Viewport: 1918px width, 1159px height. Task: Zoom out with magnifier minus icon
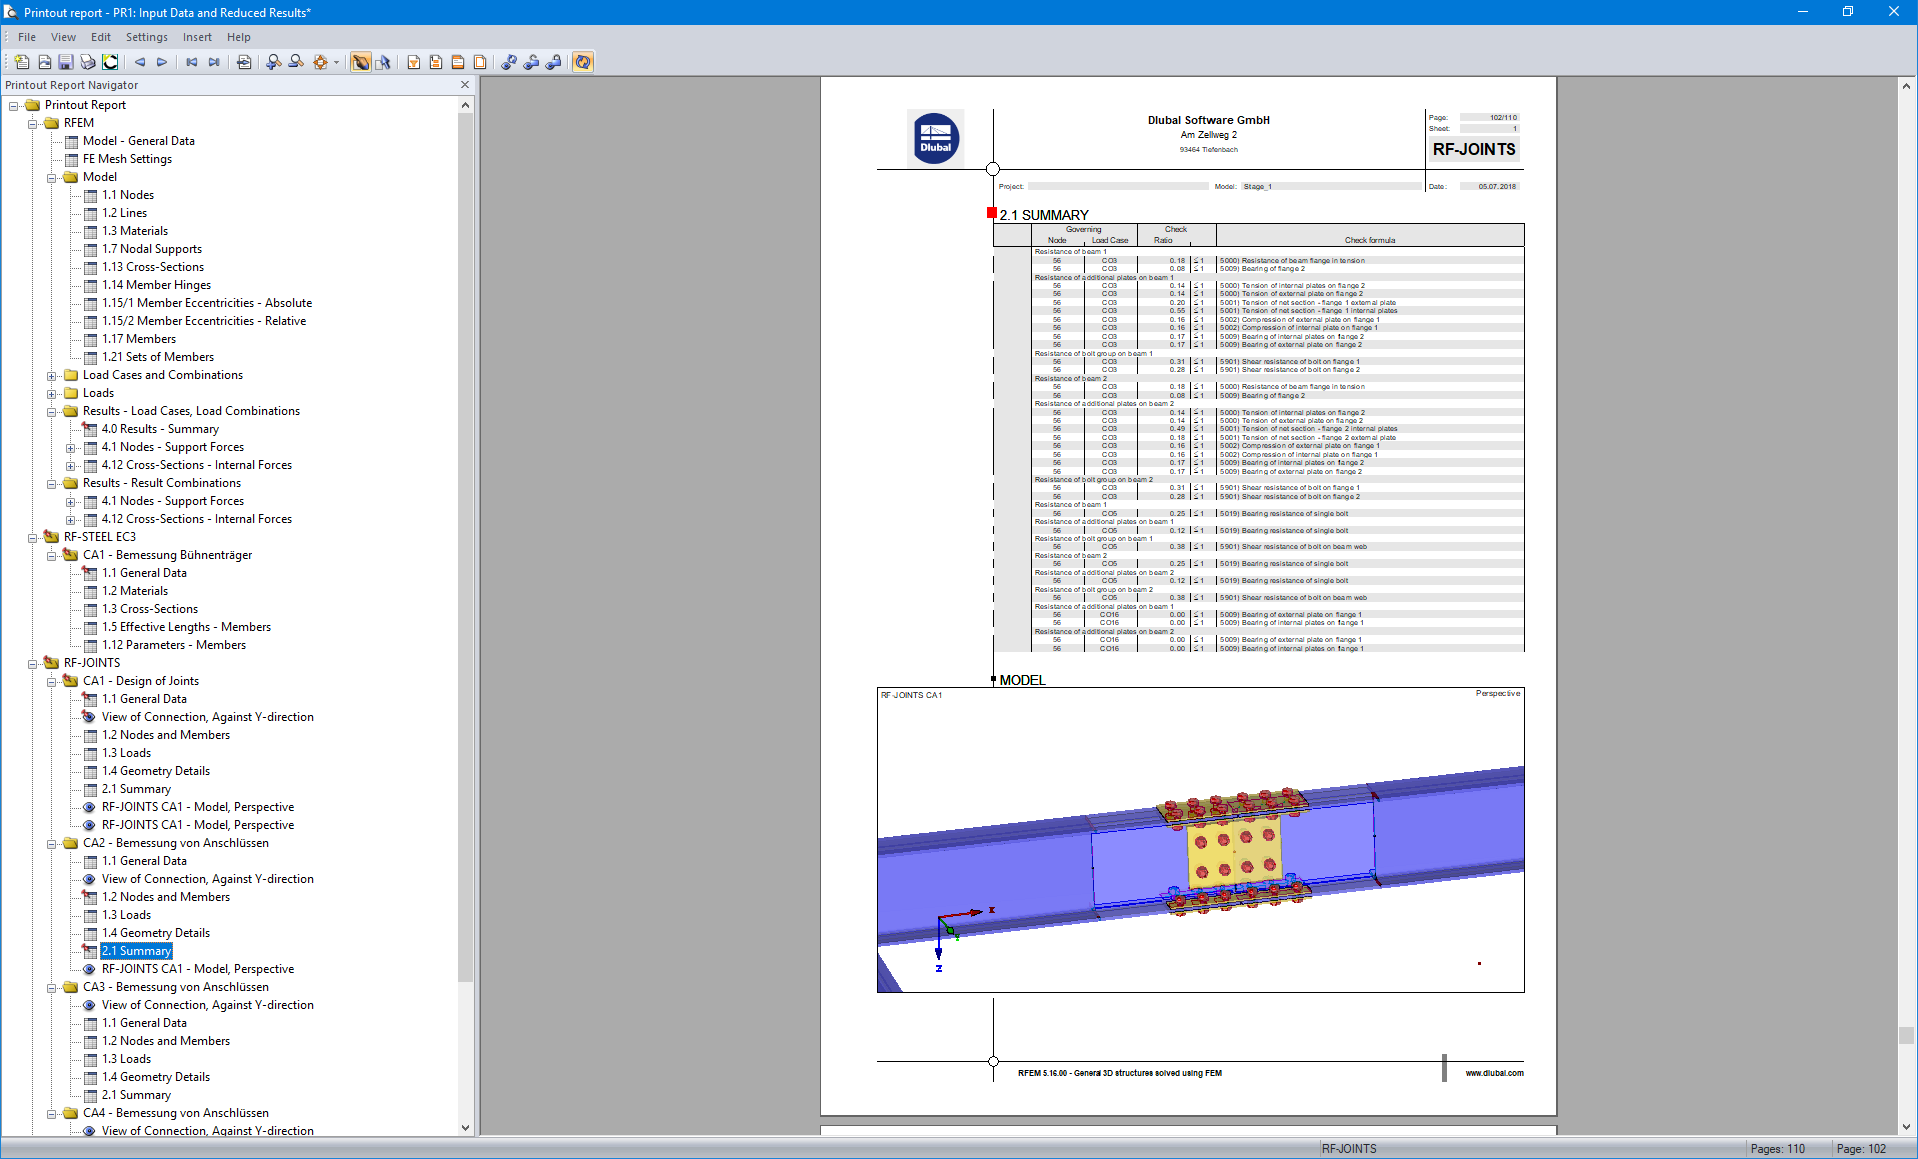pyautogui.click(x=296, y=62)
